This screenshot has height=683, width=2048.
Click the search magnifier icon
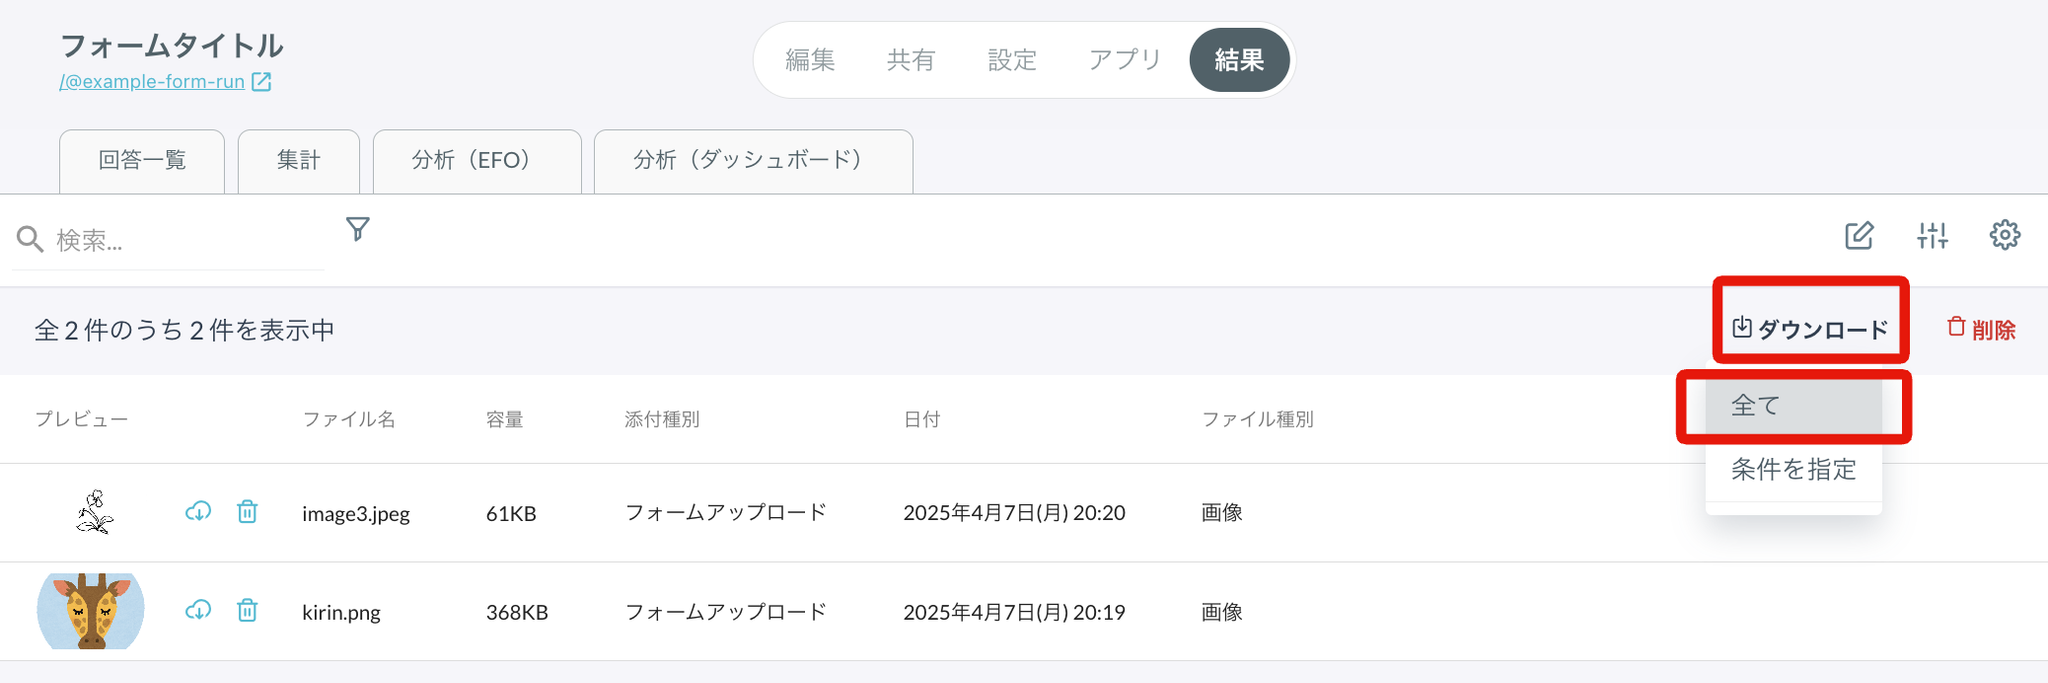(x=30, y=239)
